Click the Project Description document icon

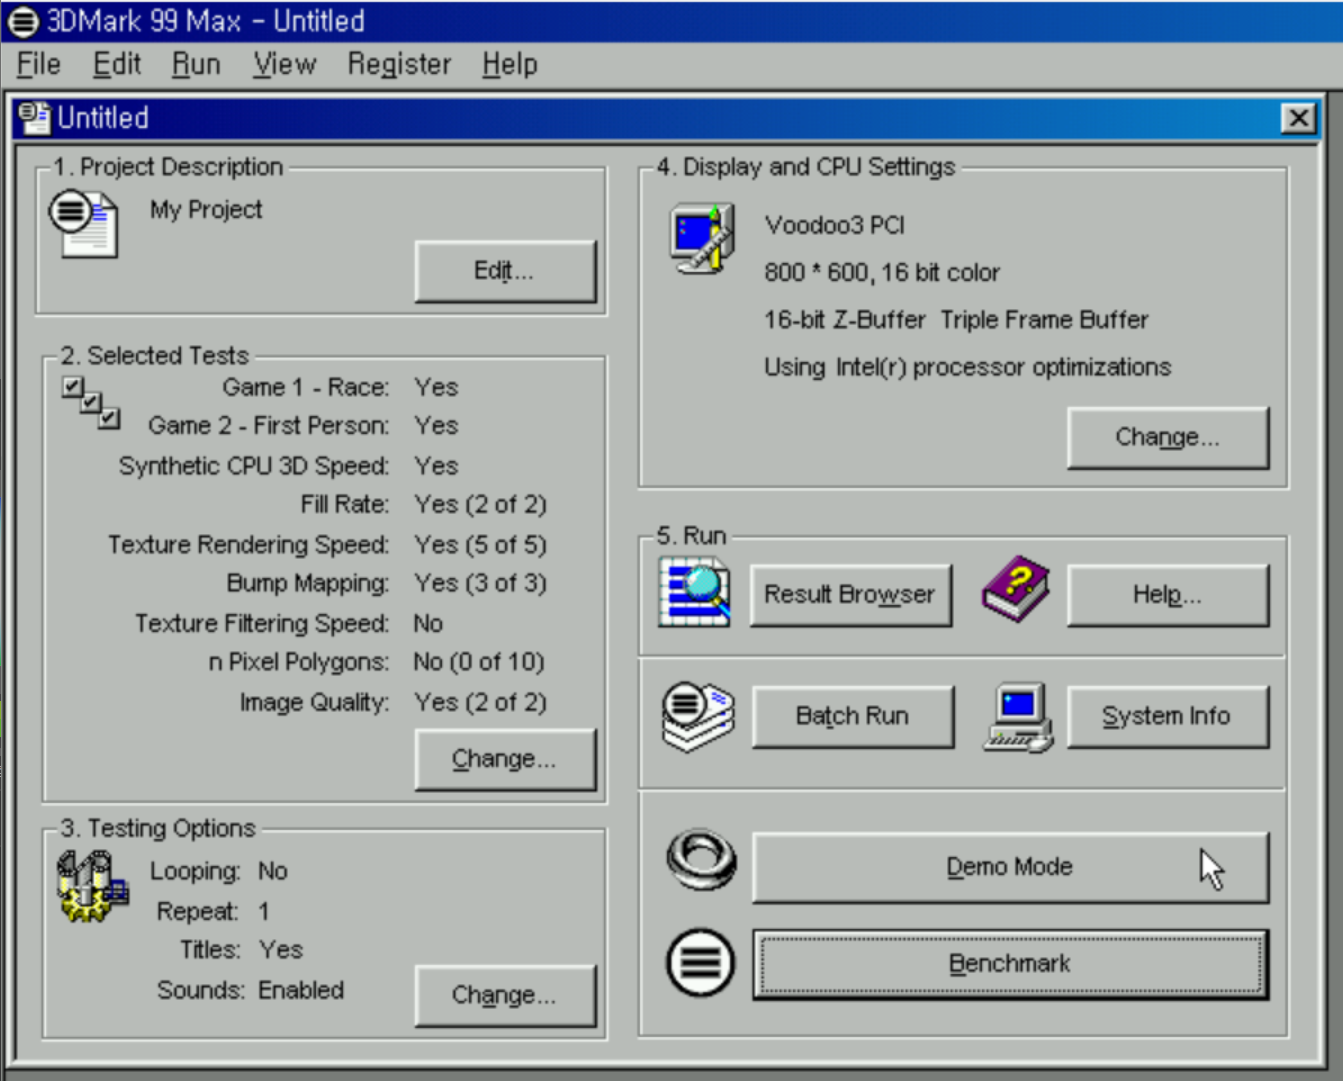tap(84, 224)
